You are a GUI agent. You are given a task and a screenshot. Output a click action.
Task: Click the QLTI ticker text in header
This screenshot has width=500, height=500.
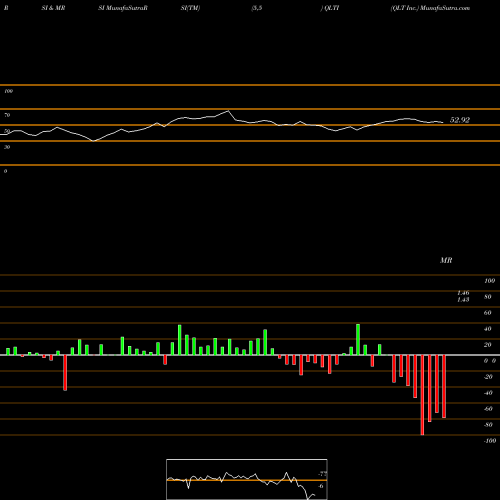[331, 8]
